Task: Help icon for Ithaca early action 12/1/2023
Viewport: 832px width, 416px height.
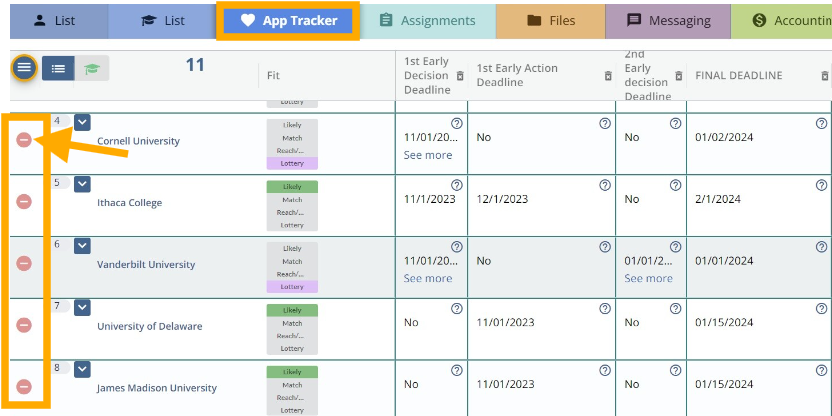Action: tap(605, 185)
